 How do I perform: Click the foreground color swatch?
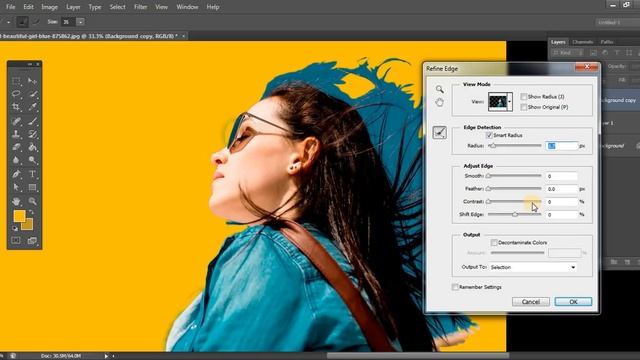[x=19, y=216]
